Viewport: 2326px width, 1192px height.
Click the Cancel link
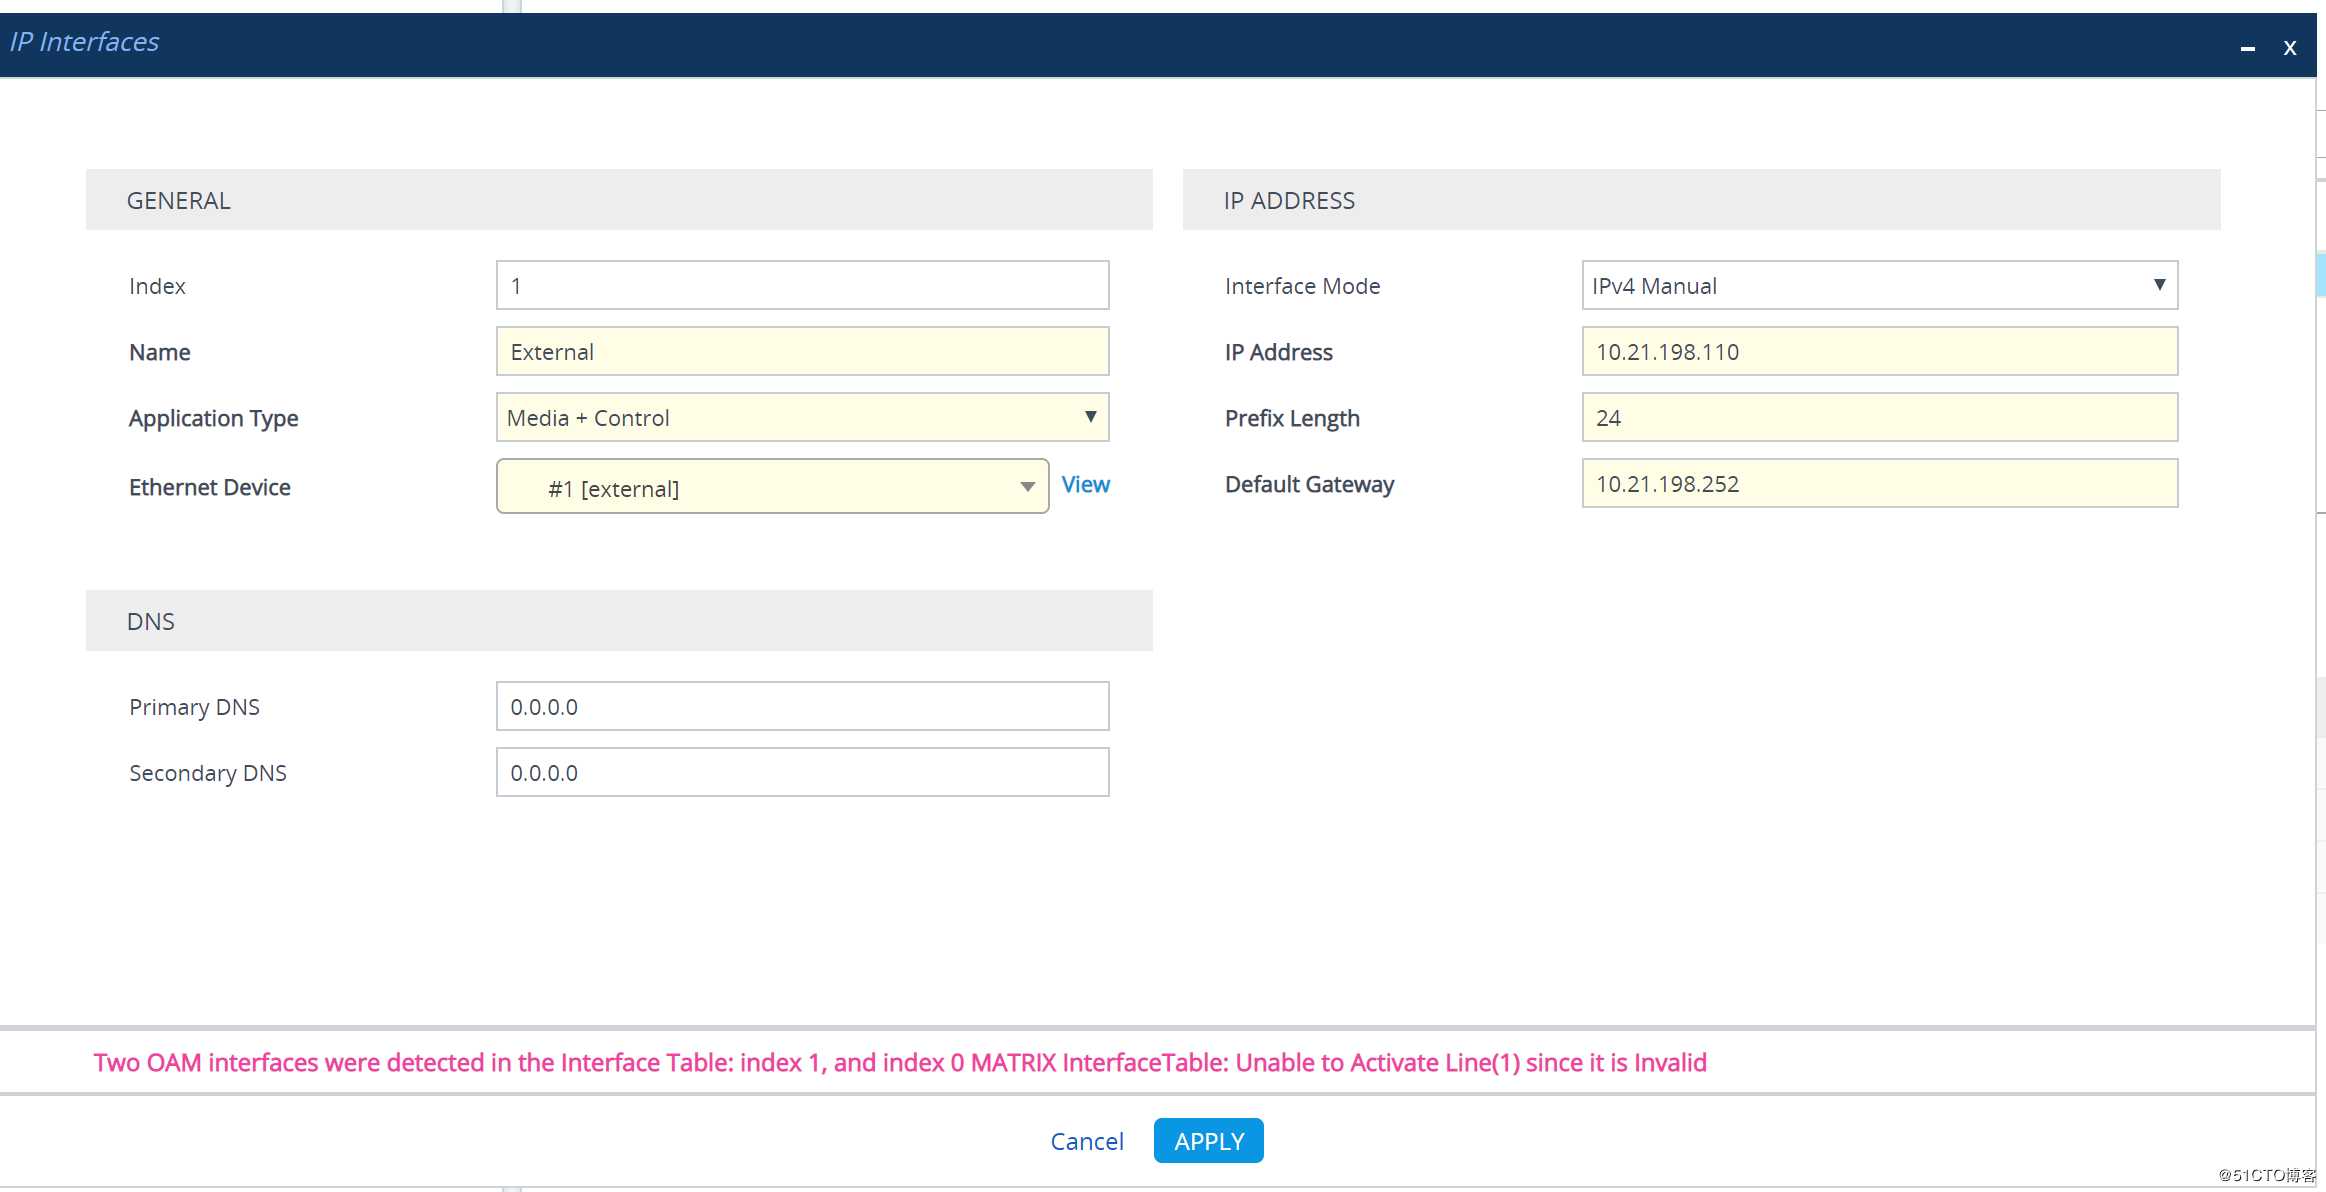(x=1087, y=1141)
